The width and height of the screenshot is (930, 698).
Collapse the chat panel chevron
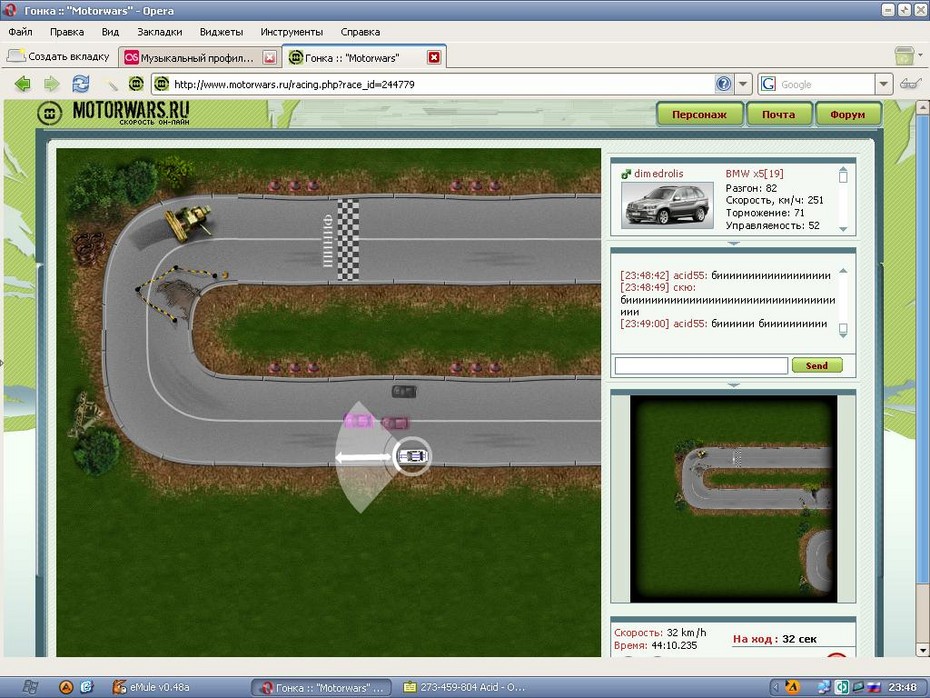733,385
